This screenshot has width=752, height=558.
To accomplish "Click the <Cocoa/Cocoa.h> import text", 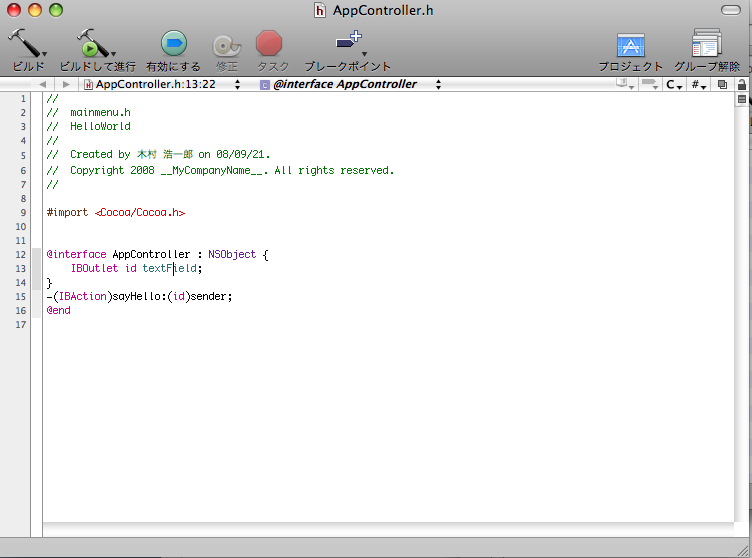I will [140, 213].
